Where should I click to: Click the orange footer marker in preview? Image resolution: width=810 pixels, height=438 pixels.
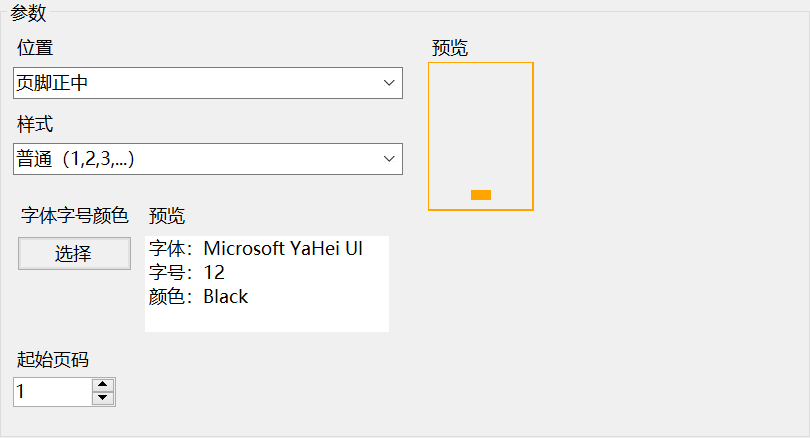[480, 195]
